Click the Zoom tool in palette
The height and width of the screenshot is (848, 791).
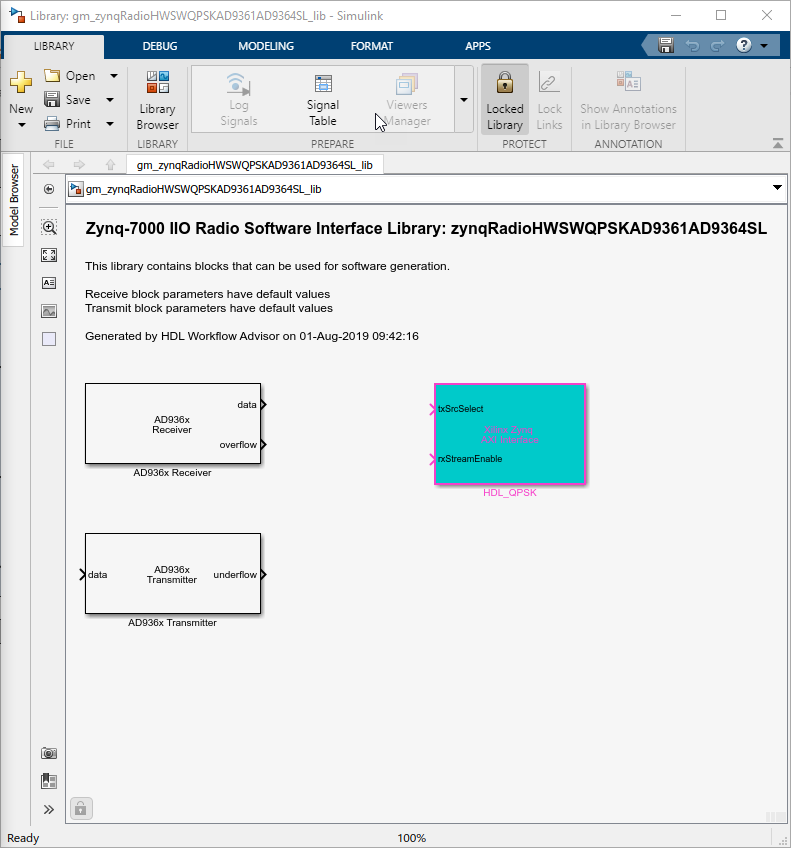(x=49, y=227)
